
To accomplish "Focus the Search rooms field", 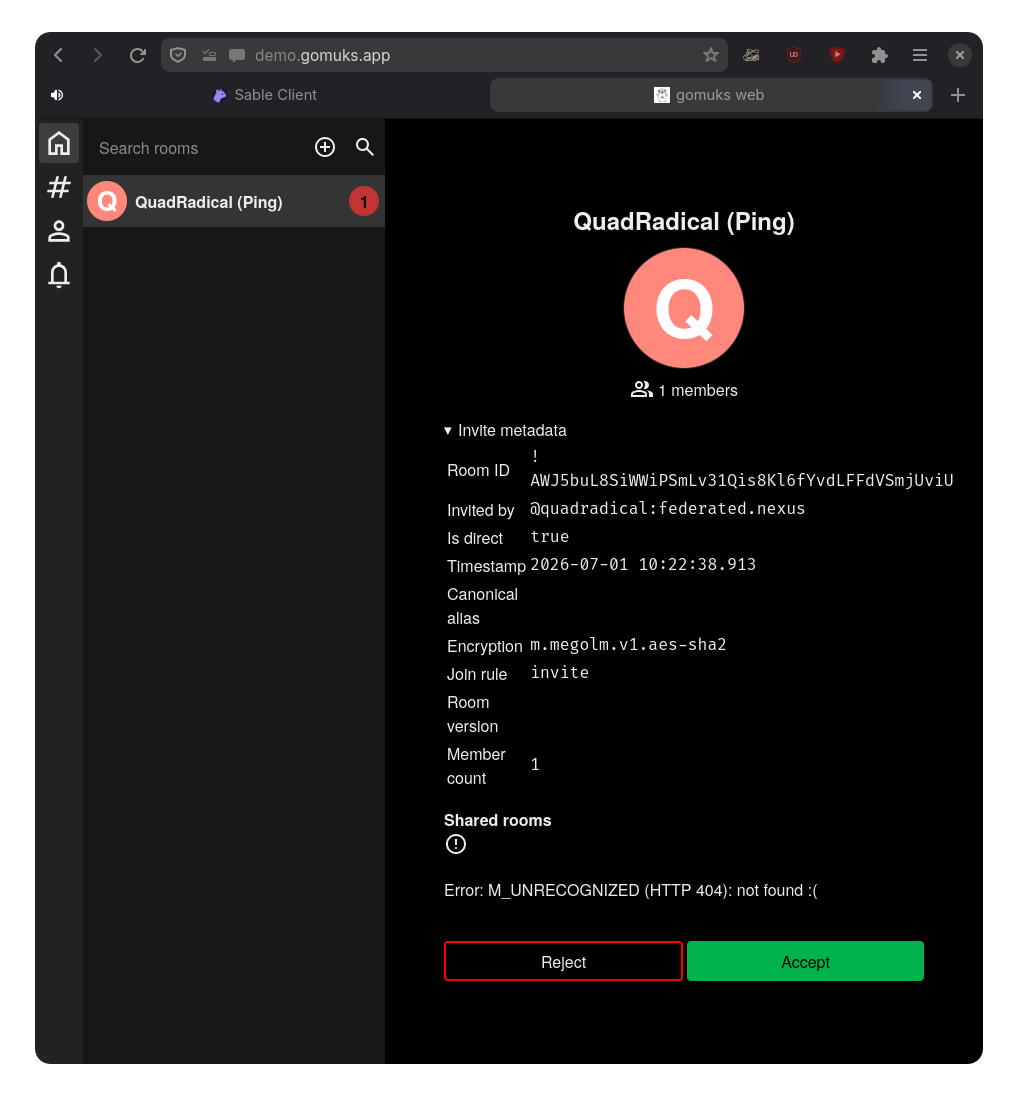I will coord(199,148).
